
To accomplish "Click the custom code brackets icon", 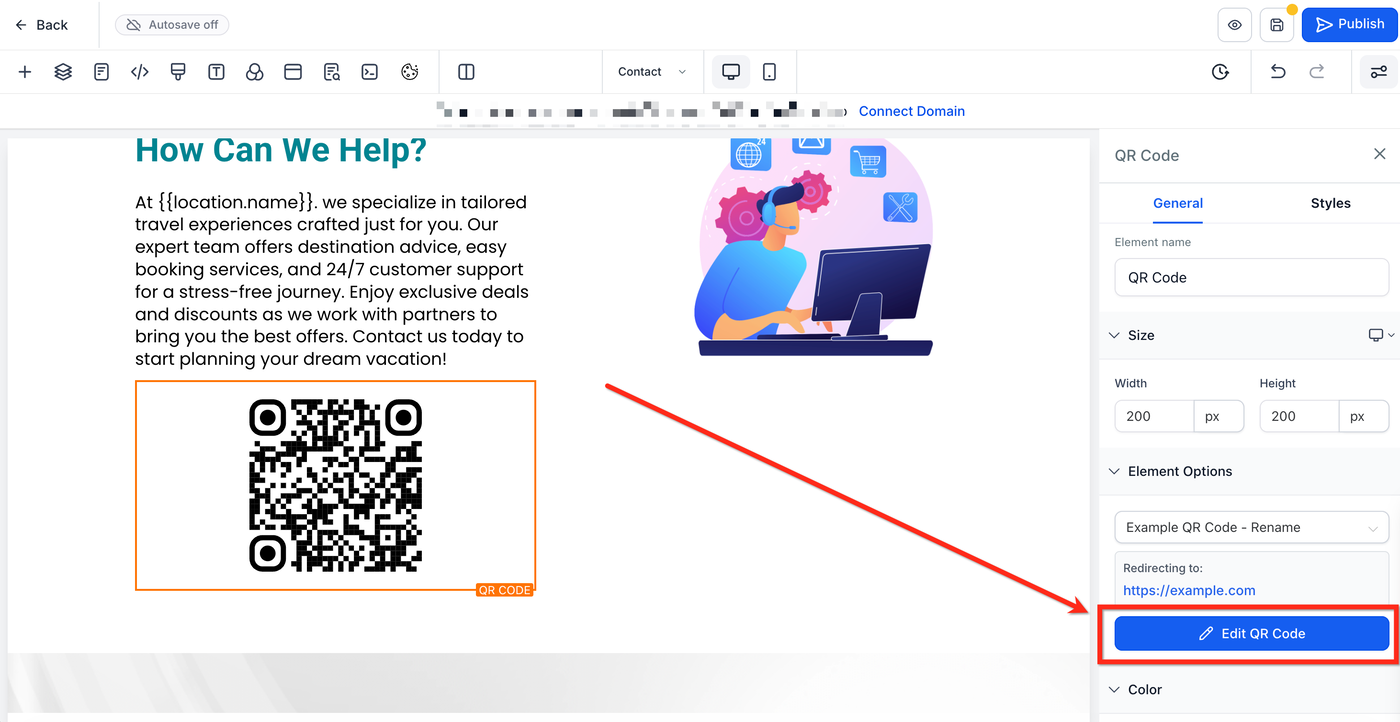I will point(140,72).
